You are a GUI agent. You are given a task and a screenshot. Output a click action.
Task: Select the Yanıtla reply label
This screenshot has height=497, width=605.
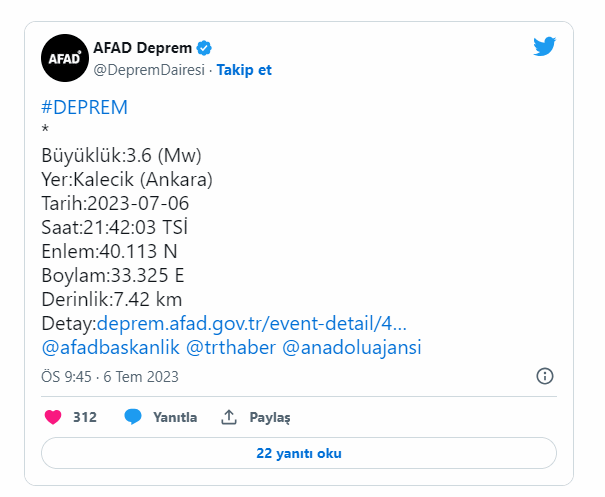coord(175,417)
